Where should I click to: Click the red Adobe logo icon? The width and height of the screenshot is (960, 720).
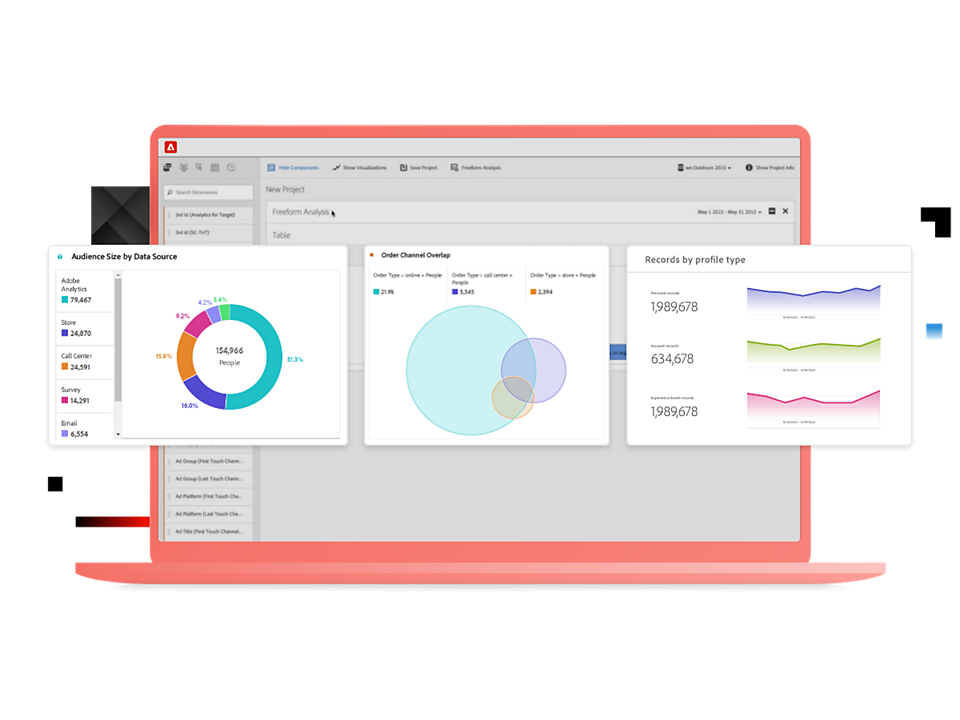click(171, 147)
